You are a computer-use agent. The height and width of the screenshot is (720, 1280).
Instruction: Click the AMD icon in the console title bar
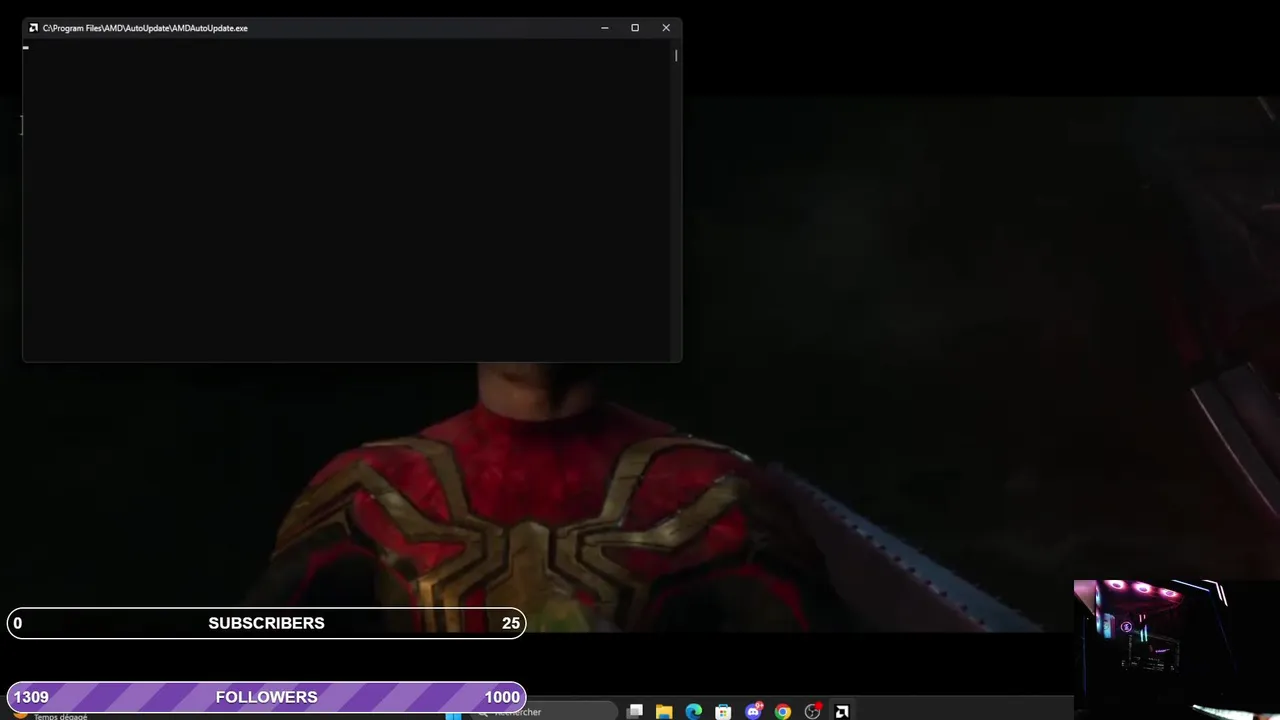(33, 28)
